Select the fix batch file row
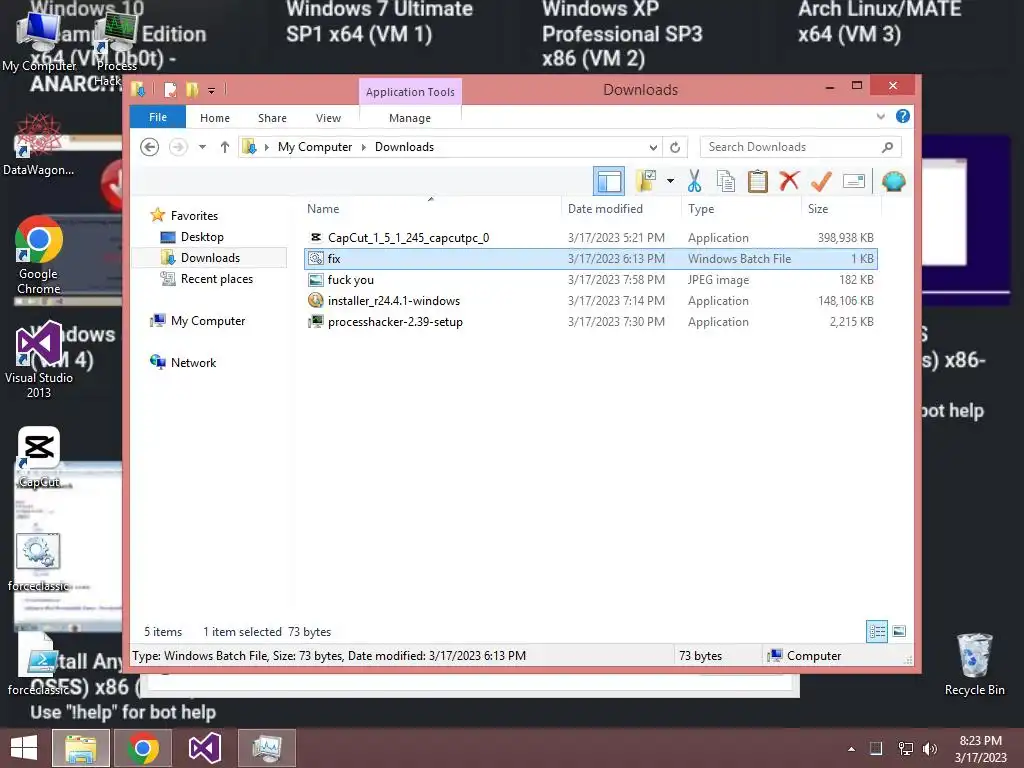Image resolution: width=1024 pixels, height=768 pixels. click(x=591, y=259)
